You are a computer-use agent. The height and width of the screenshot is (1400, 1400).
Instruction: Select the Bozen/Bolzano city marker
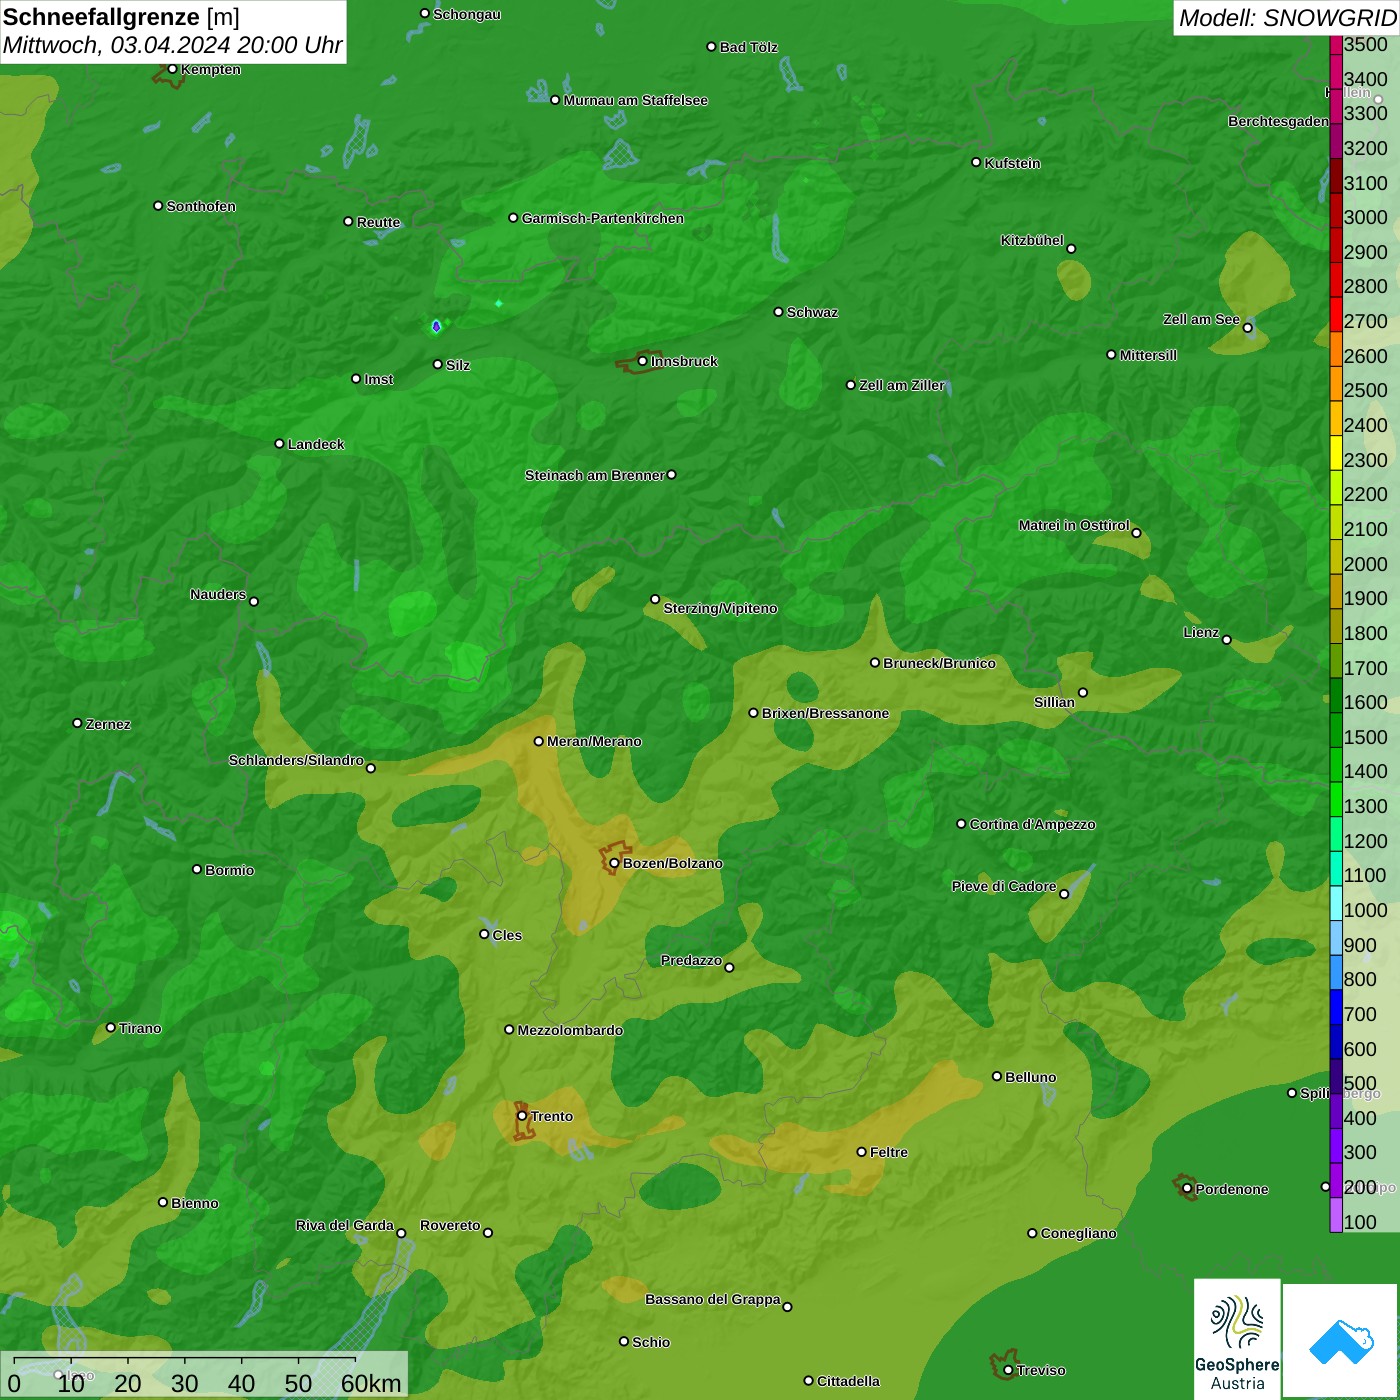click(x=614, y=863)
